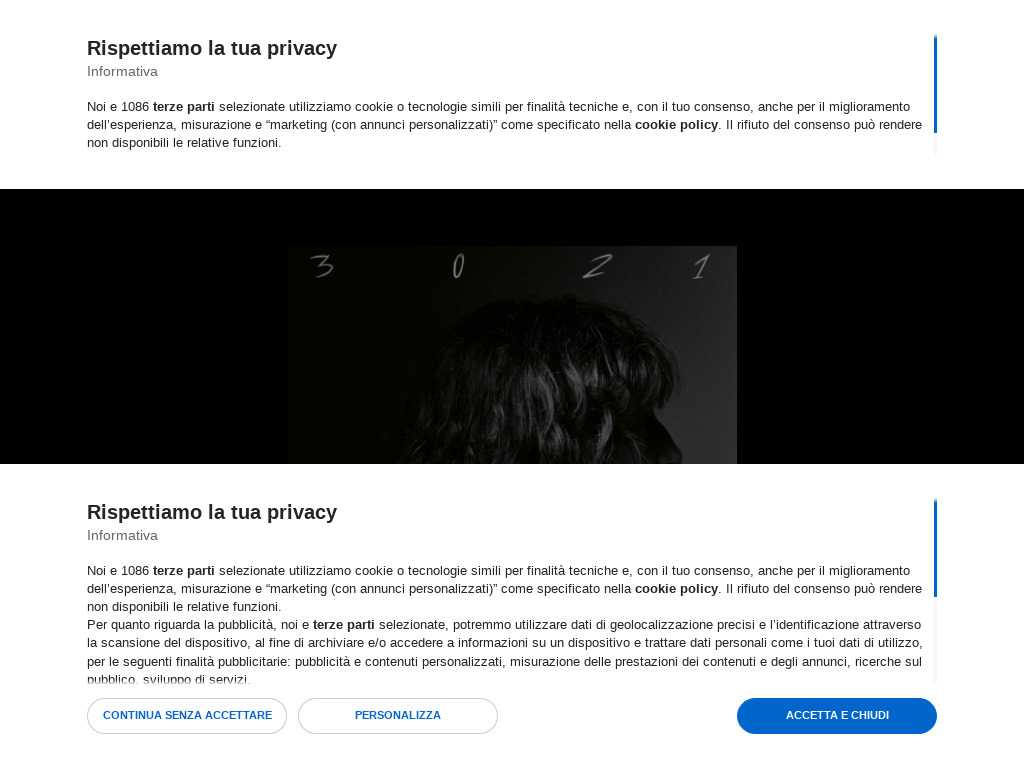
Task: Open "terze parti" link in the upper privacy notice
Action: [x=183, y=107]
